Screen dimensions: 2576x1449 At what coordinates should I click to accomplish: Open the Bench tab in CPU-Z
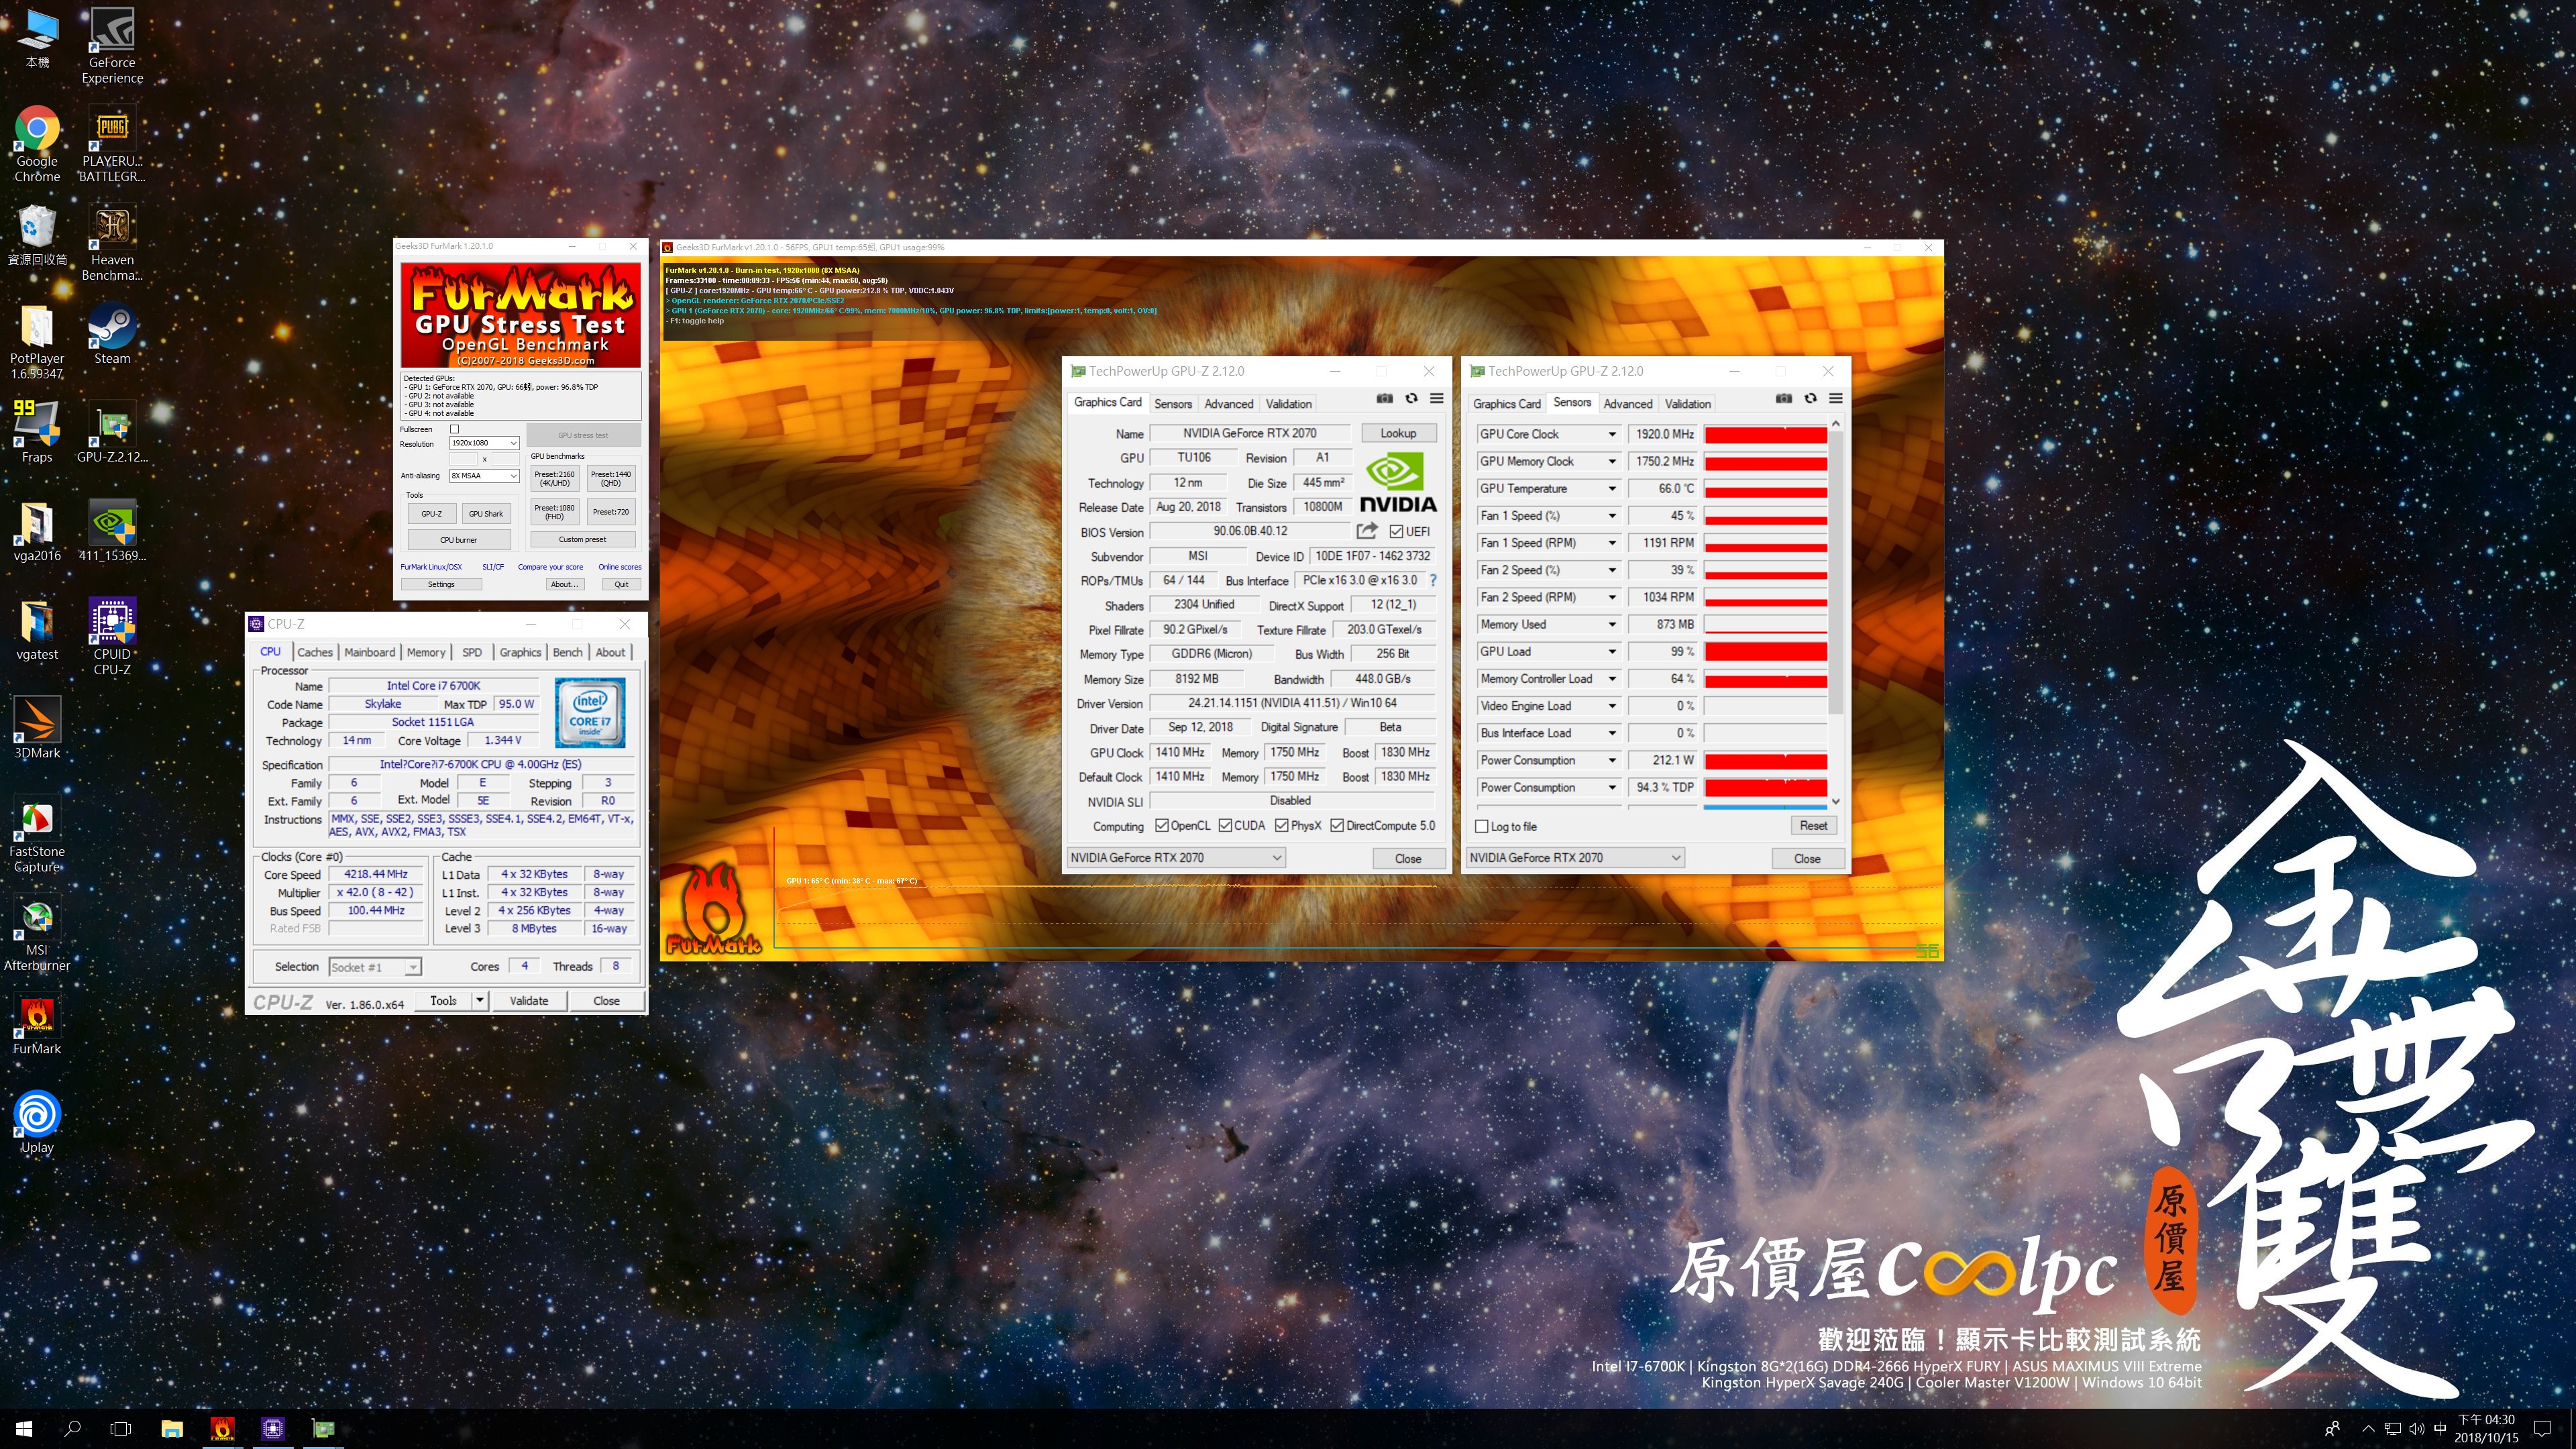[x=567, y=652]
